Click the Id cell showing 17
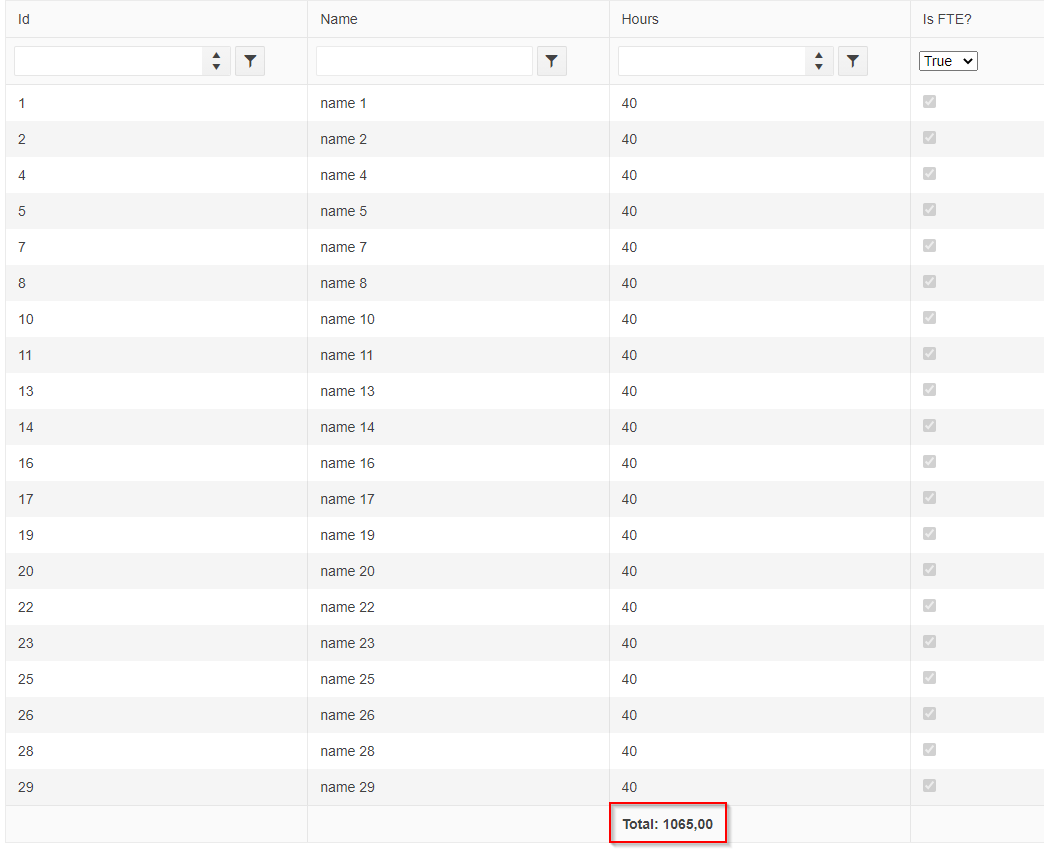The height and width of the screenshot is (863, 1044). 156,499
